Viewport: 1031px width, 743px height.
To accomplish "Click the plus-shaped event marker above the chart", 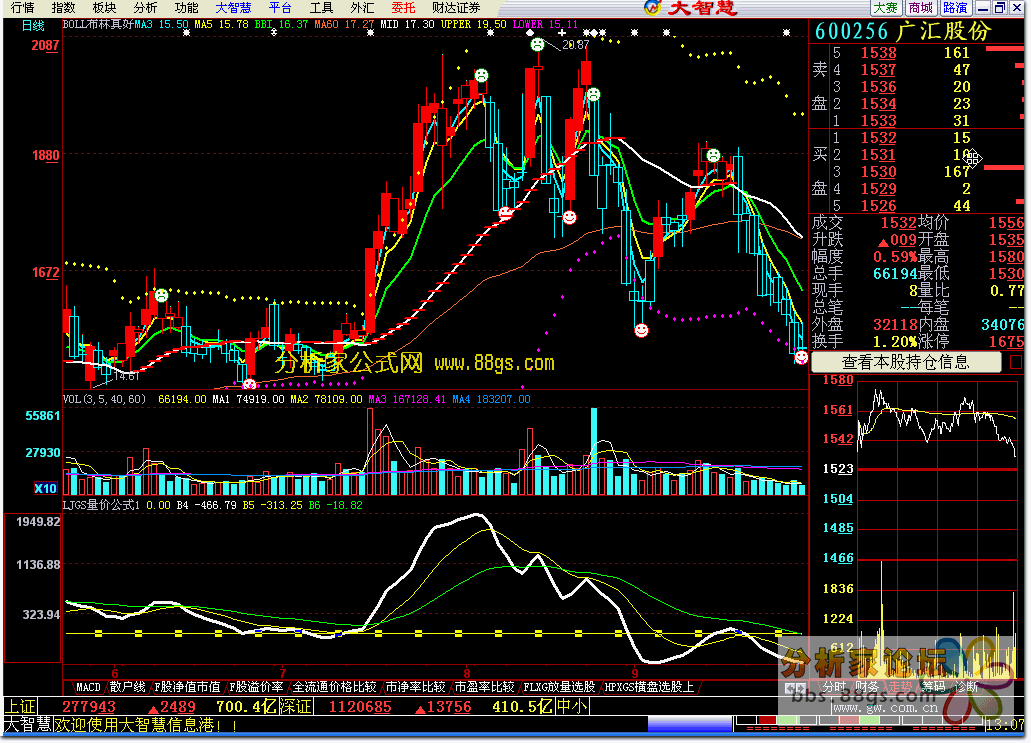I will pos(562,32).
